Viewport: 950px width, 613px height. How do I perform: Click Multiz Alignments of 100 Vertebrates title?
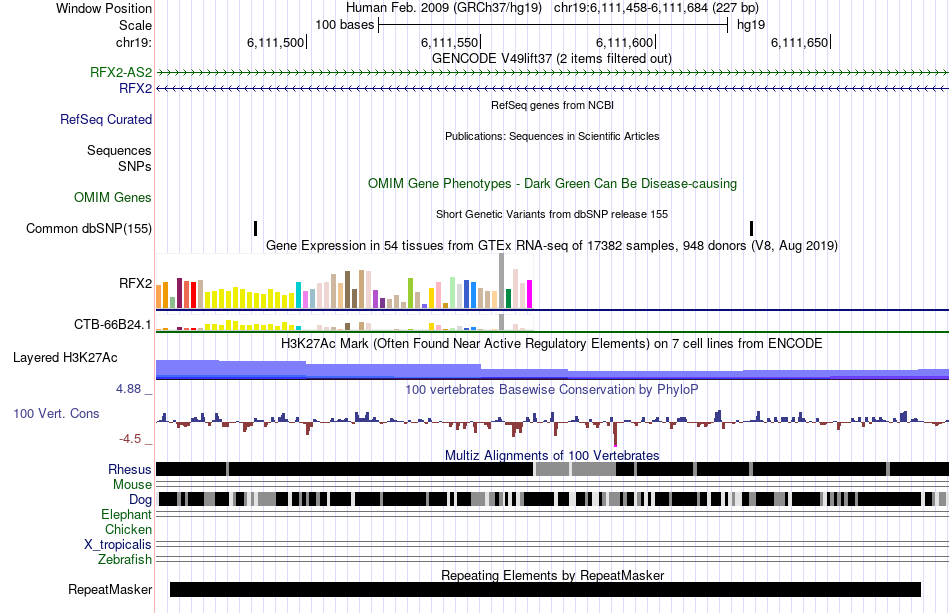(x=552, y=456)
